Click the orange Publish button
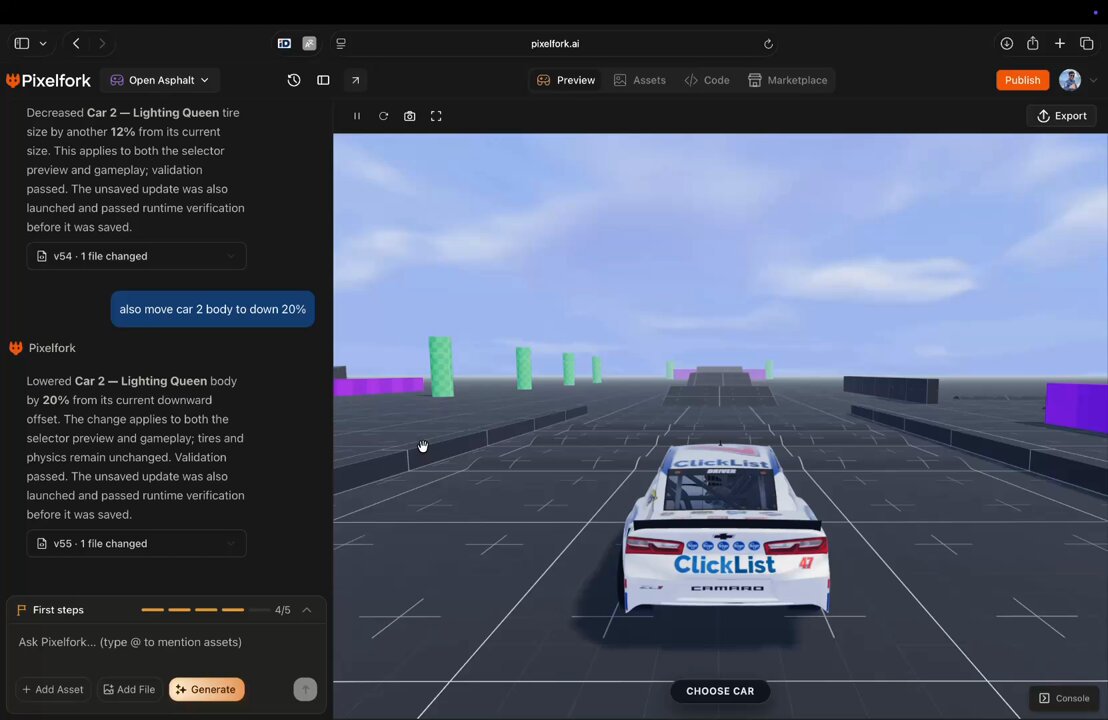Viewport: 1108px width, 720px height. [x=1022, y=81]
